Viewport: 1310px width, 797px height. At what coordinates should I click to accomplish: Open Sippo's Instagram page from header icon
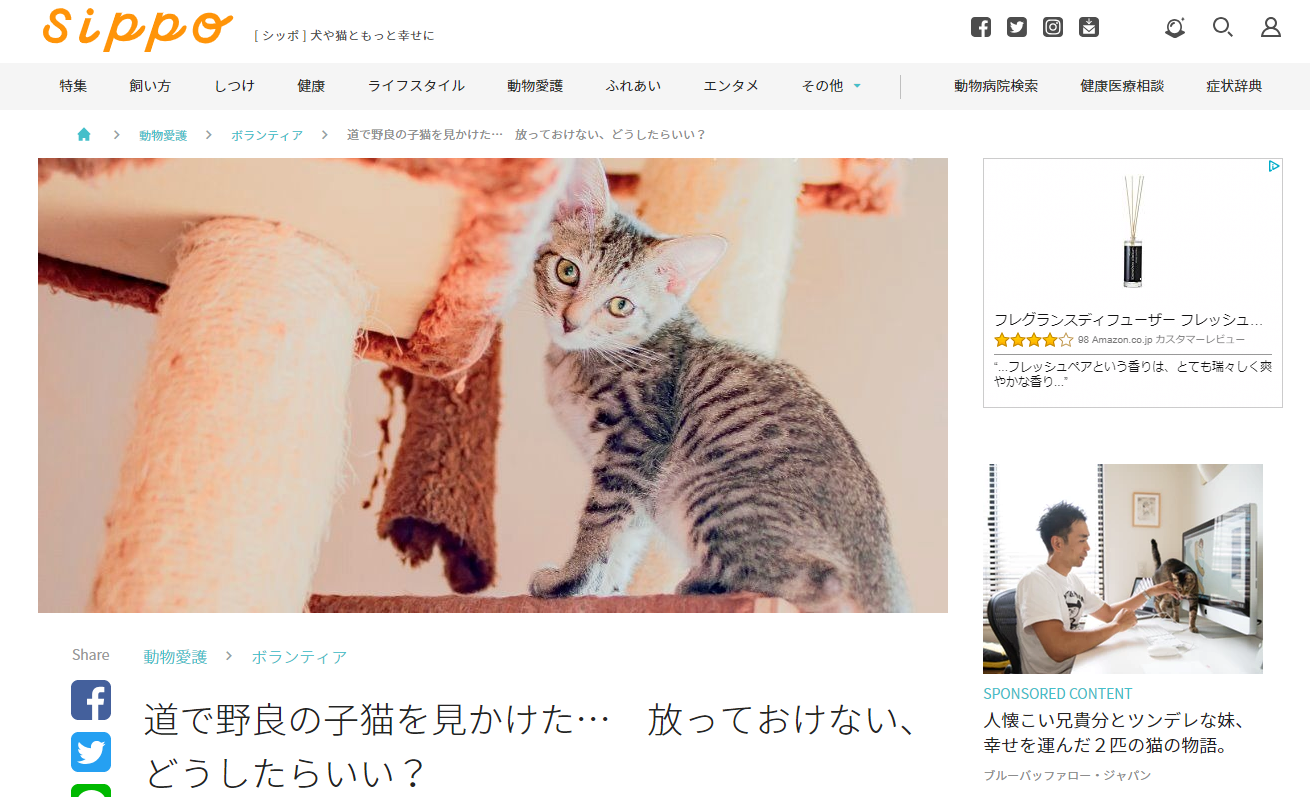click(1053, 27)
